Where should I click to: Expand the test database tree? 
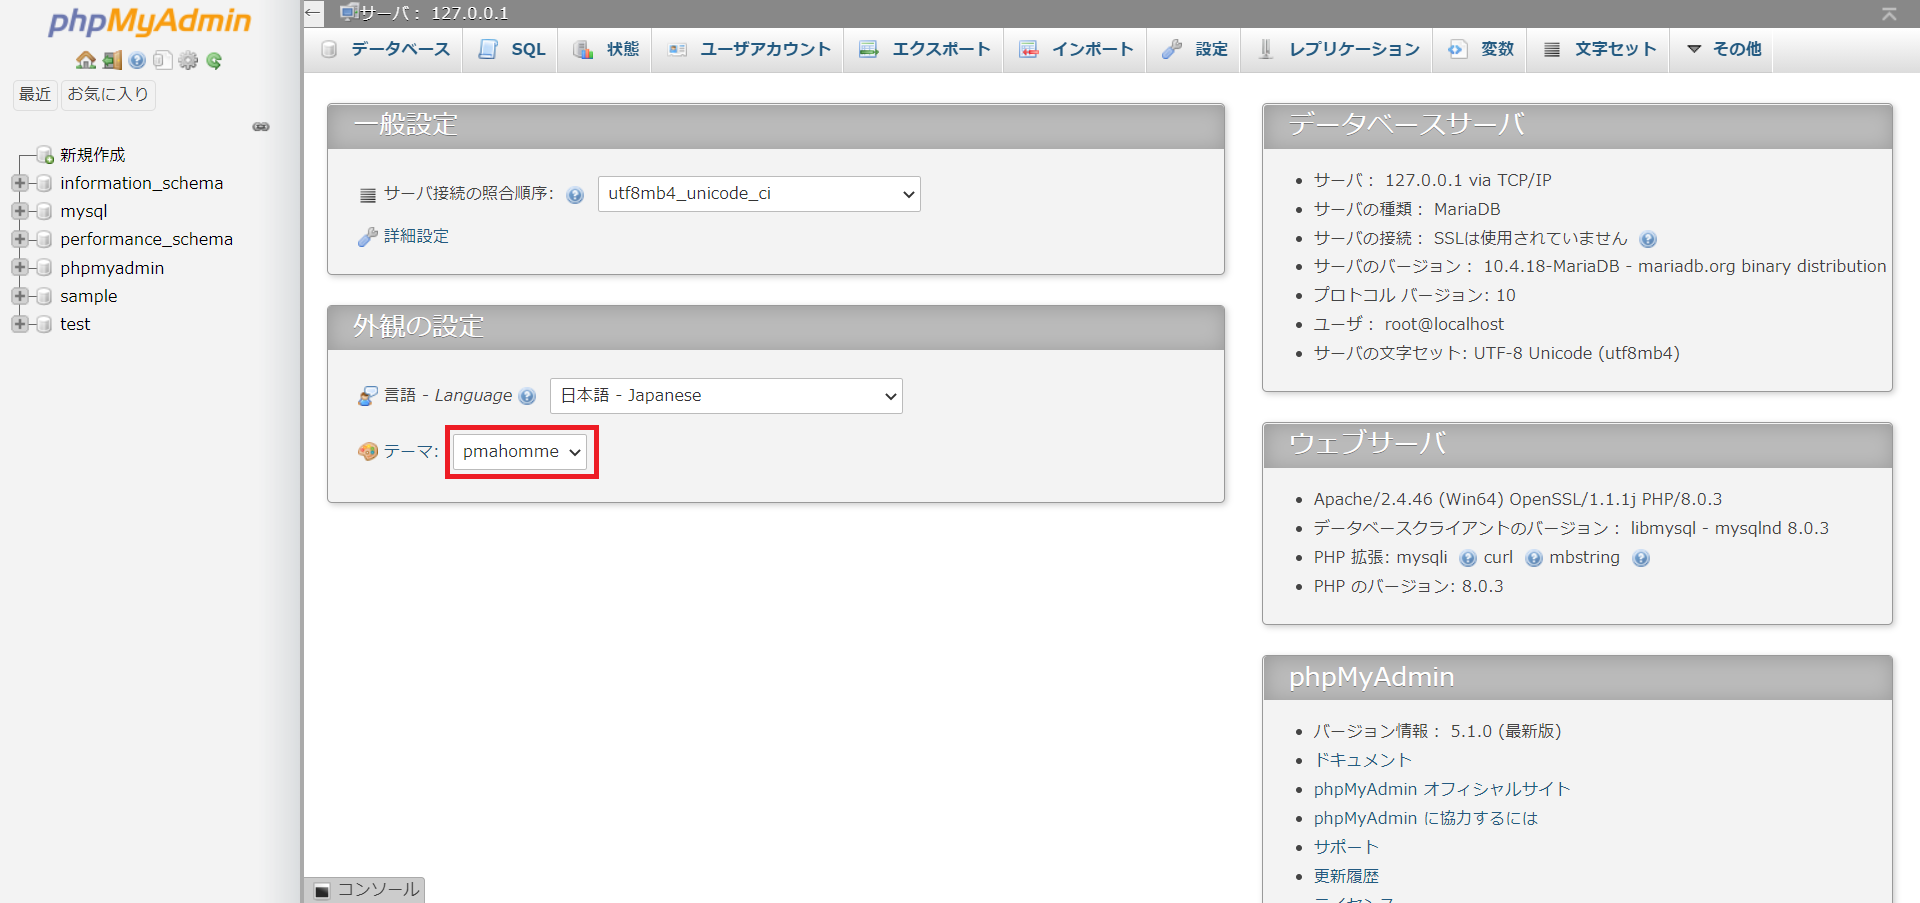point(19,324)
